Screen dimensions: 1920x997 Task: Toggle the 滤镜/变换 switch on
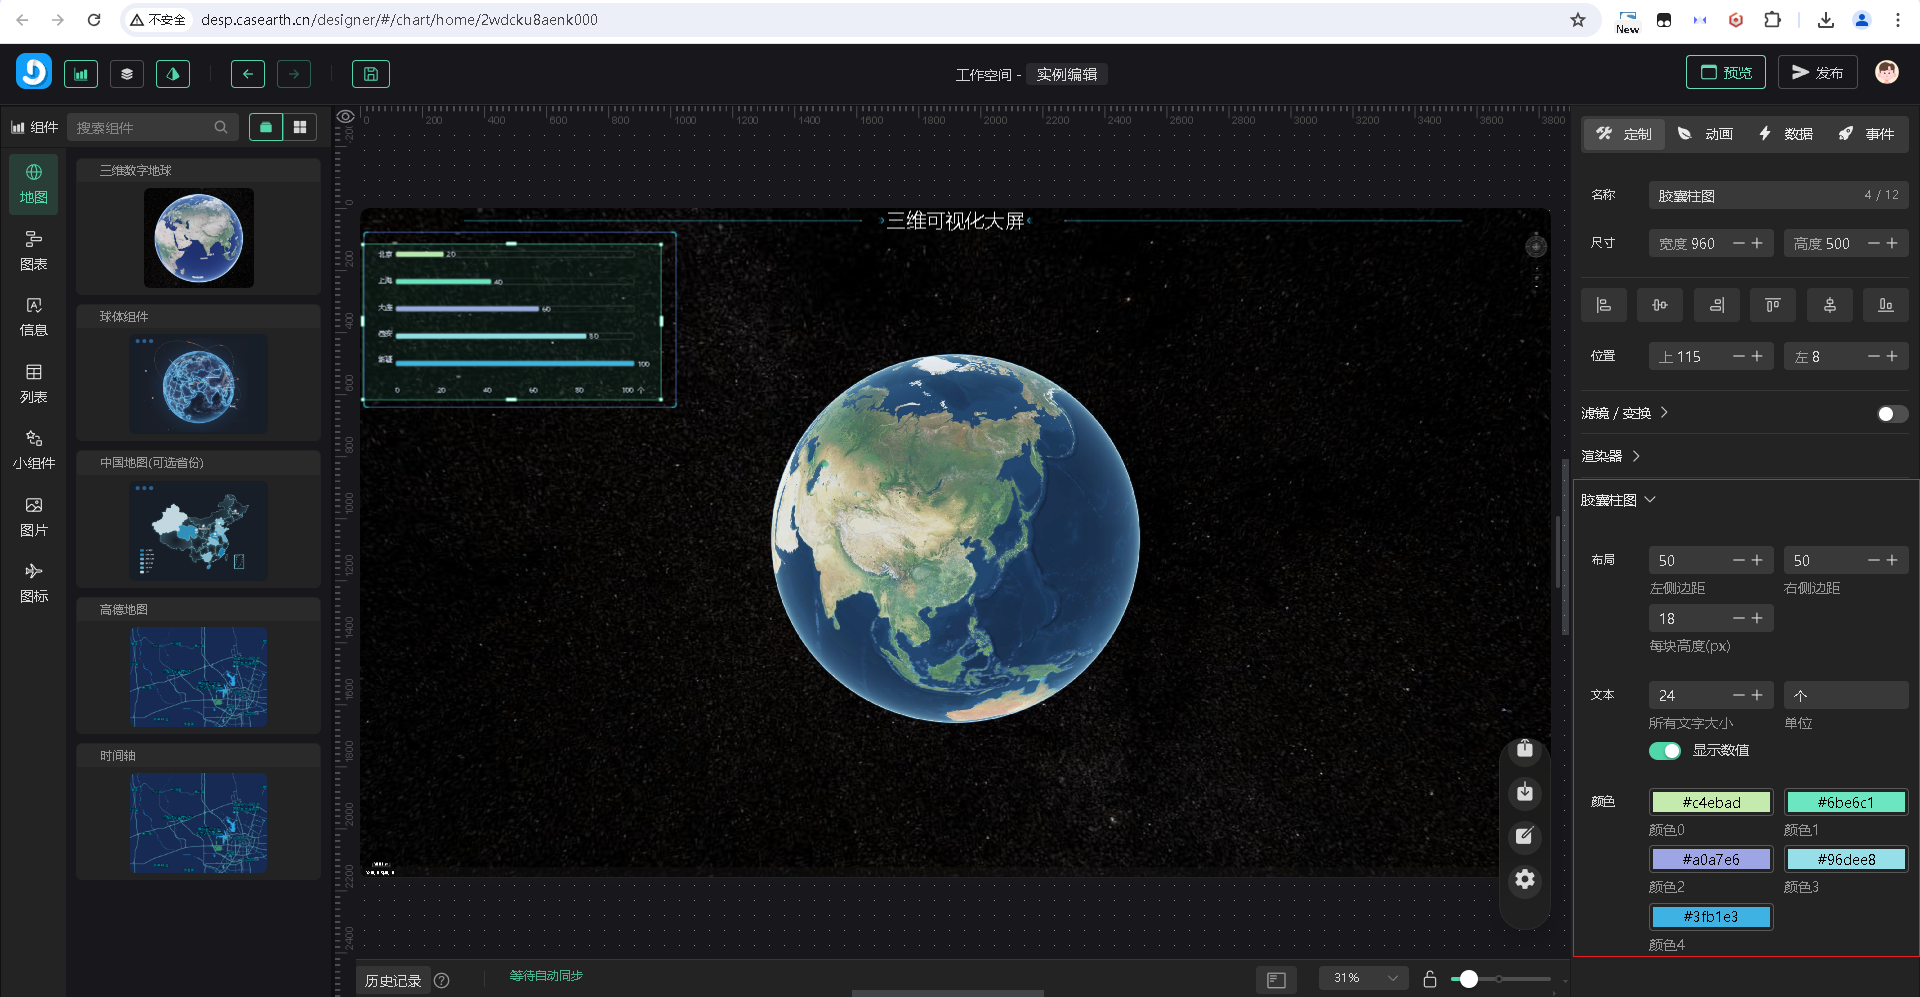coord(1891,414)
